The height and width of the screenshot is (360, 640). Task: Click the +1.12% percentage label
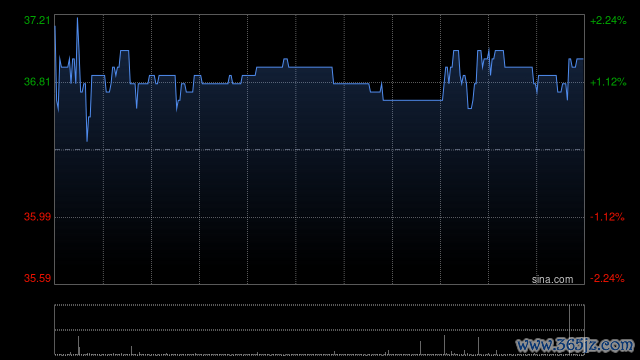(x=608, y=82)
